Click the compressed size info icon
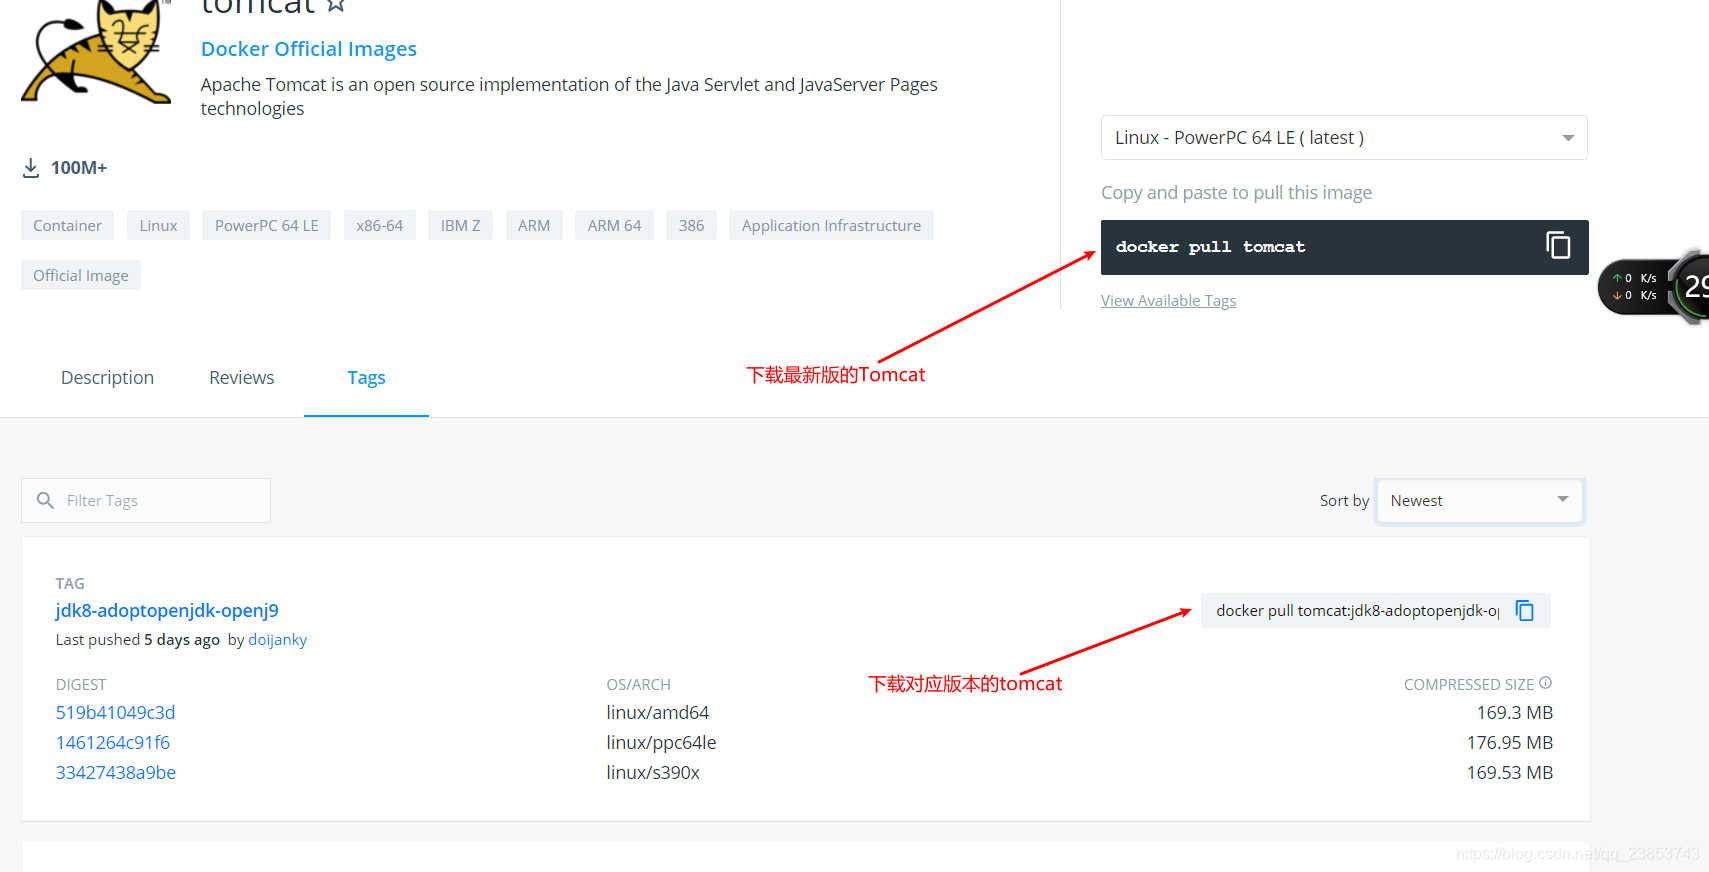 [1546, 683]
